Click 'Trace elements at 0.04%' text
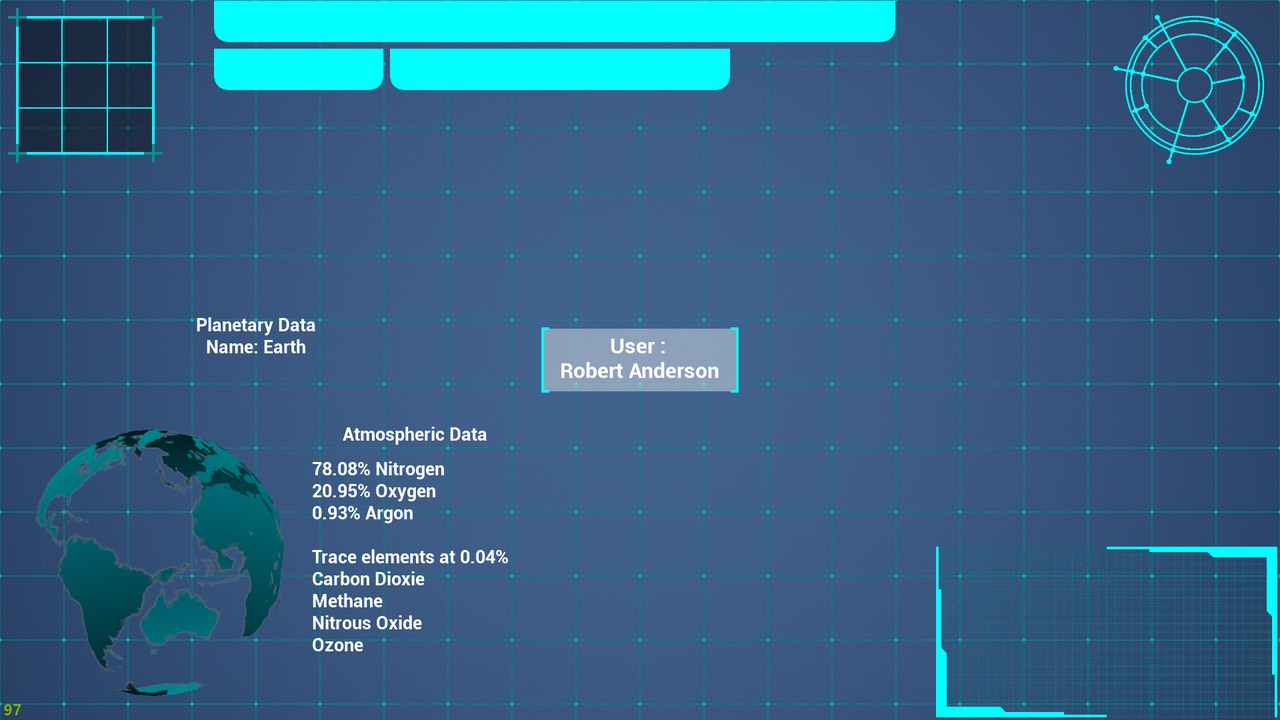The image size is (1280, 720). pos(410,557)
